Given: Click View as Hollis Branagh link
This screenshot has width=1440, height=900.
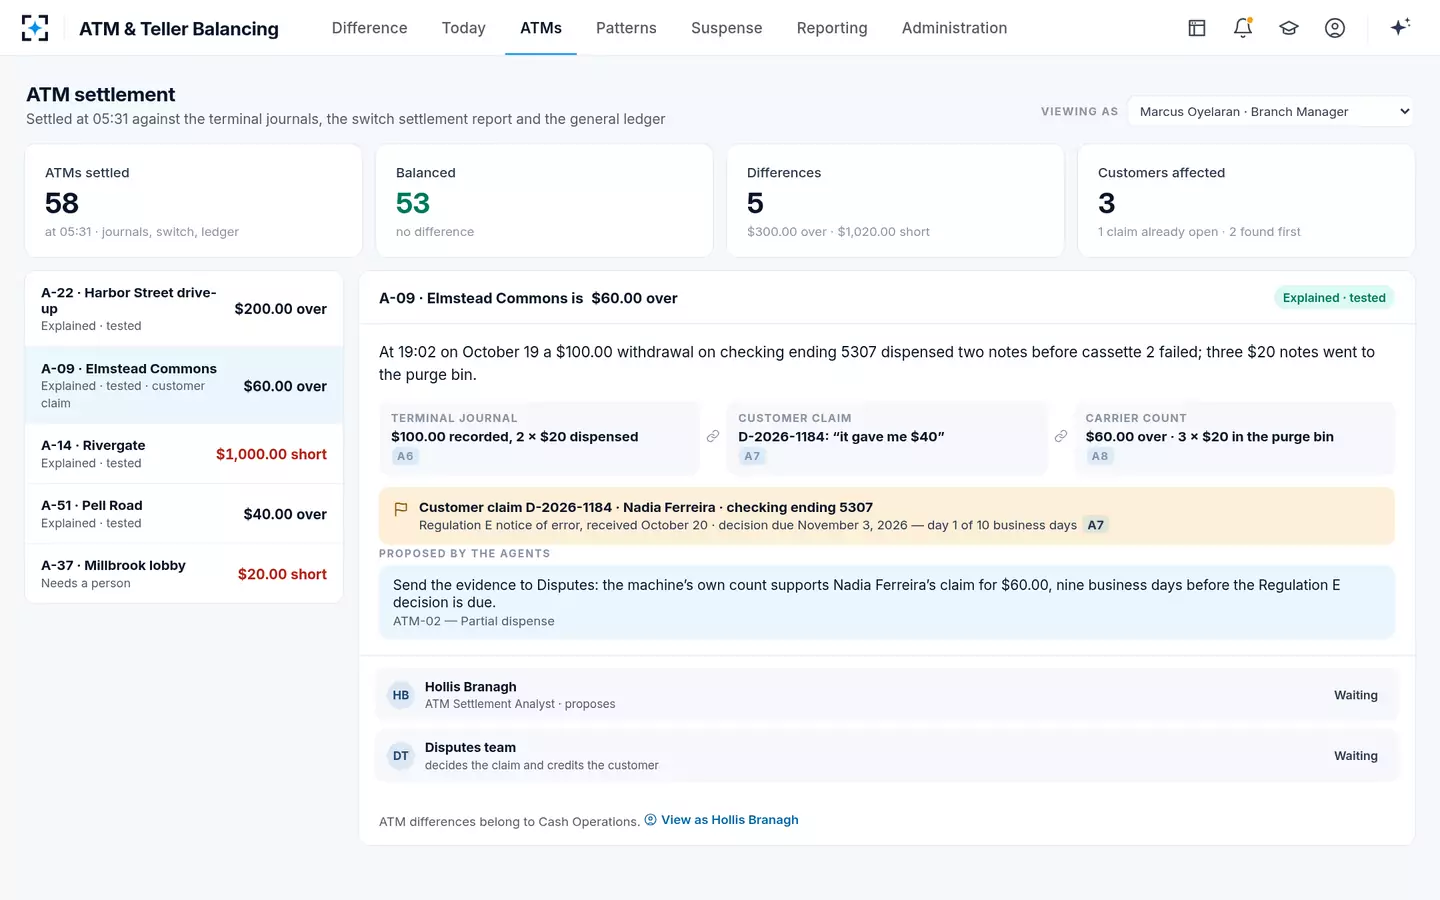Looking at the screenshot, I should coord(721,820).
